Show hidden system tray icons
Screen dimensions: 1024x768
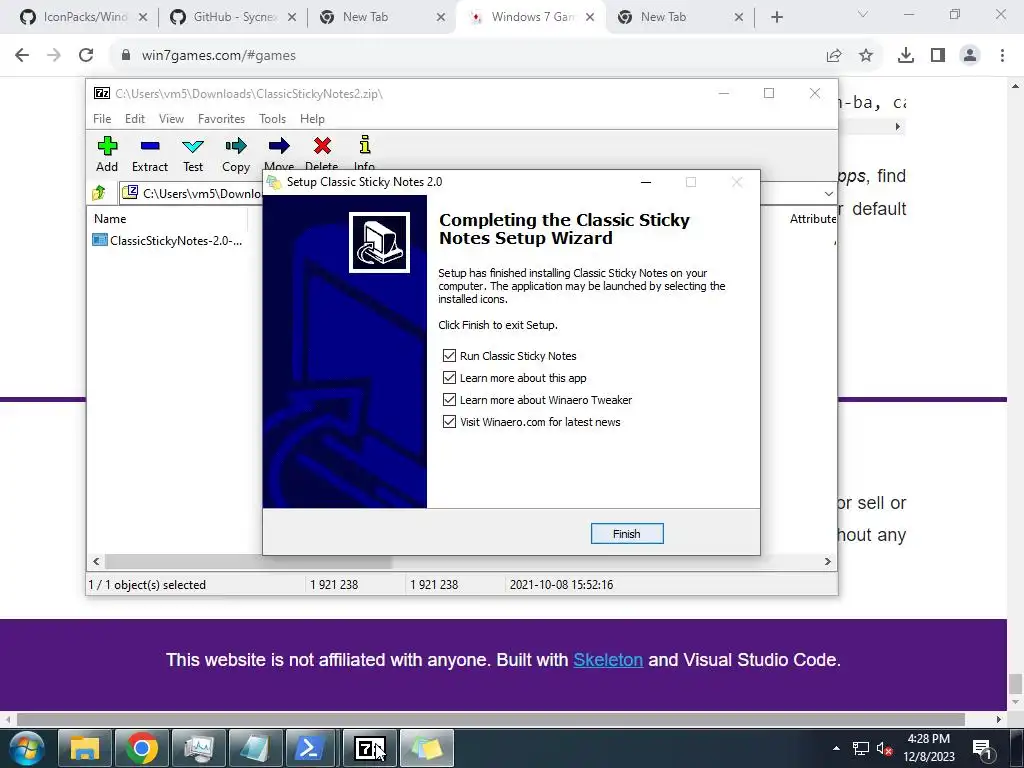(x=836, y=748)
